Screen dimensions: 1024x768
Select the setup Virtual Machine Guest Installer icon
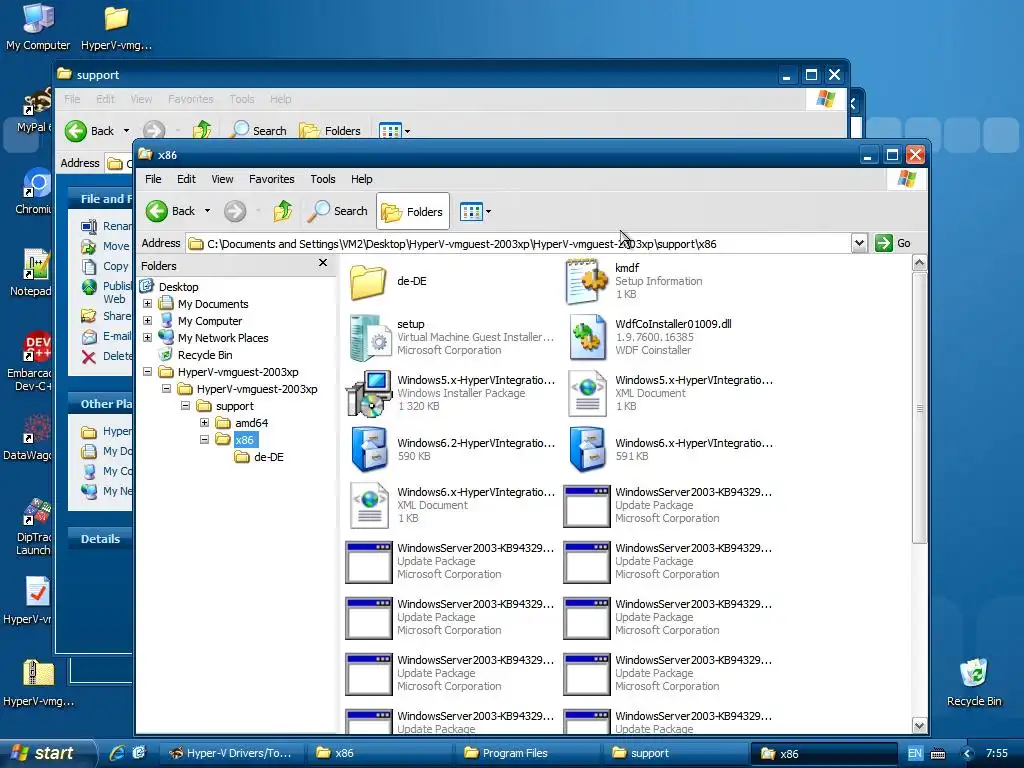(369, 338)
